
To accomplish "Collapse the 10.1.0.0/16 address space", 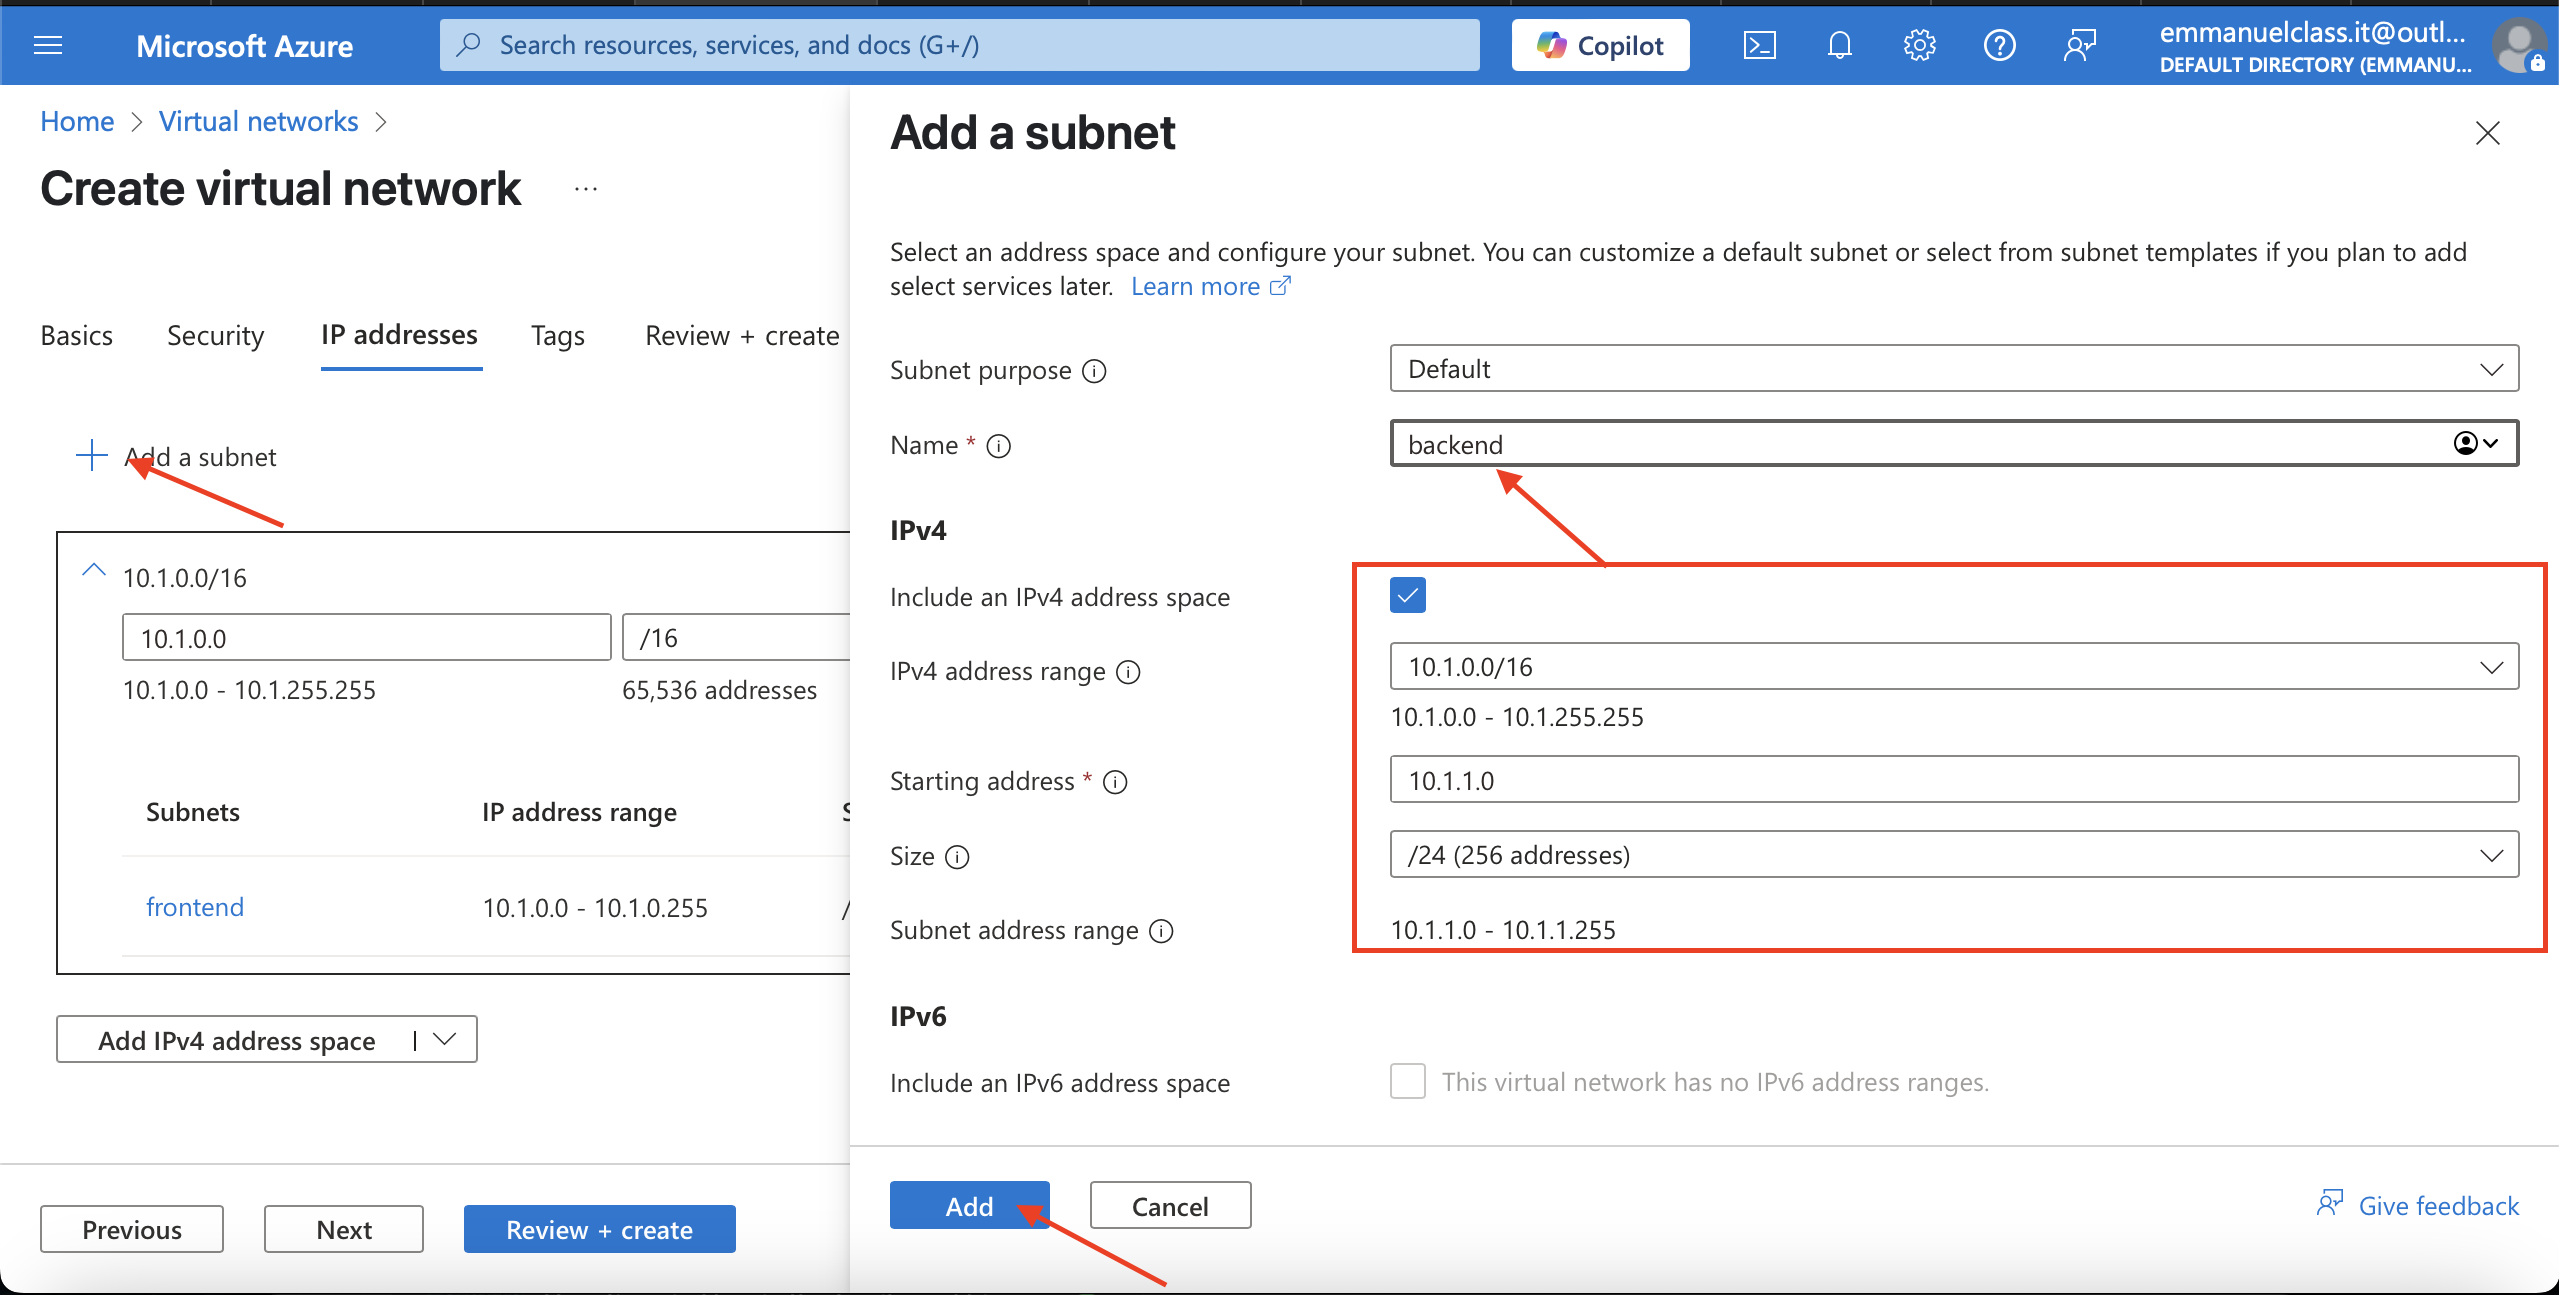I will pyautogui.click(x=93, y=571).
